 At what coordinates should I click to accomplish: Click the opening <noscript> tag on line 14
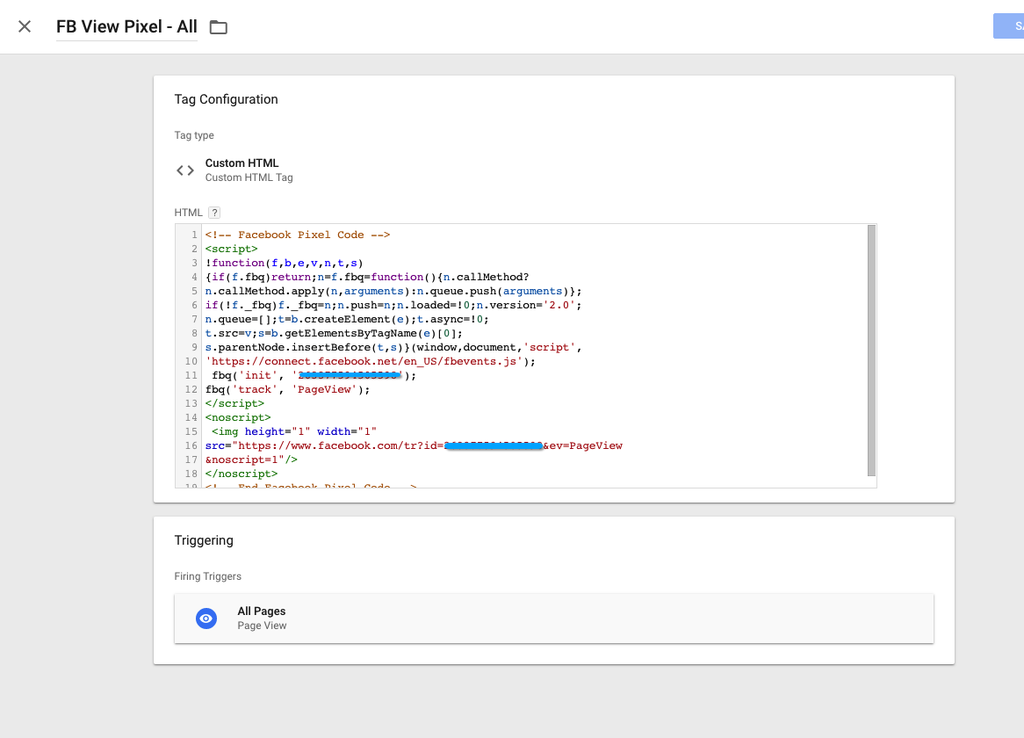238,417
